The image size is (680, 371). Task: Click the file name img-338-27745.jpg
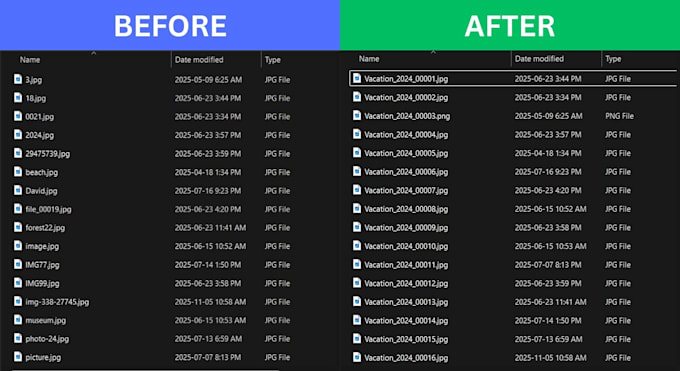coord(57,302)
